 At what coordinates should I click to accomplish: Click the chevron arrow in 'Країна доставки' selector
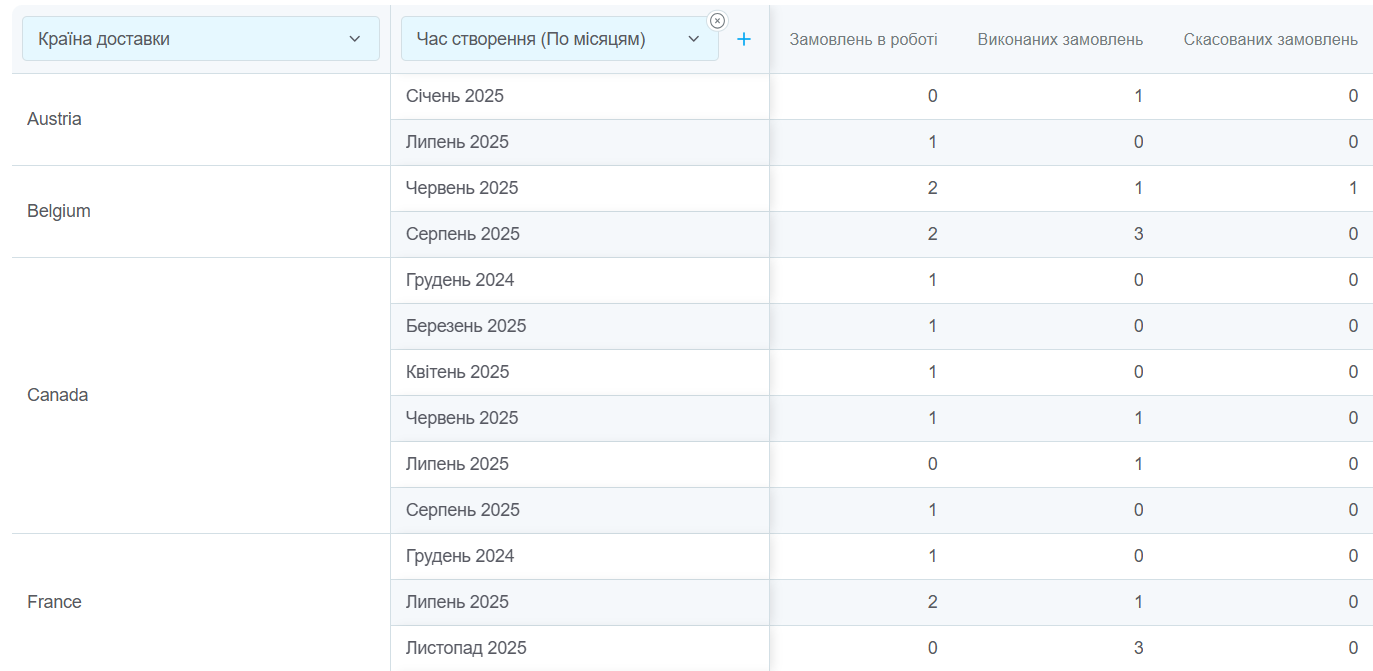pos(354,39)
